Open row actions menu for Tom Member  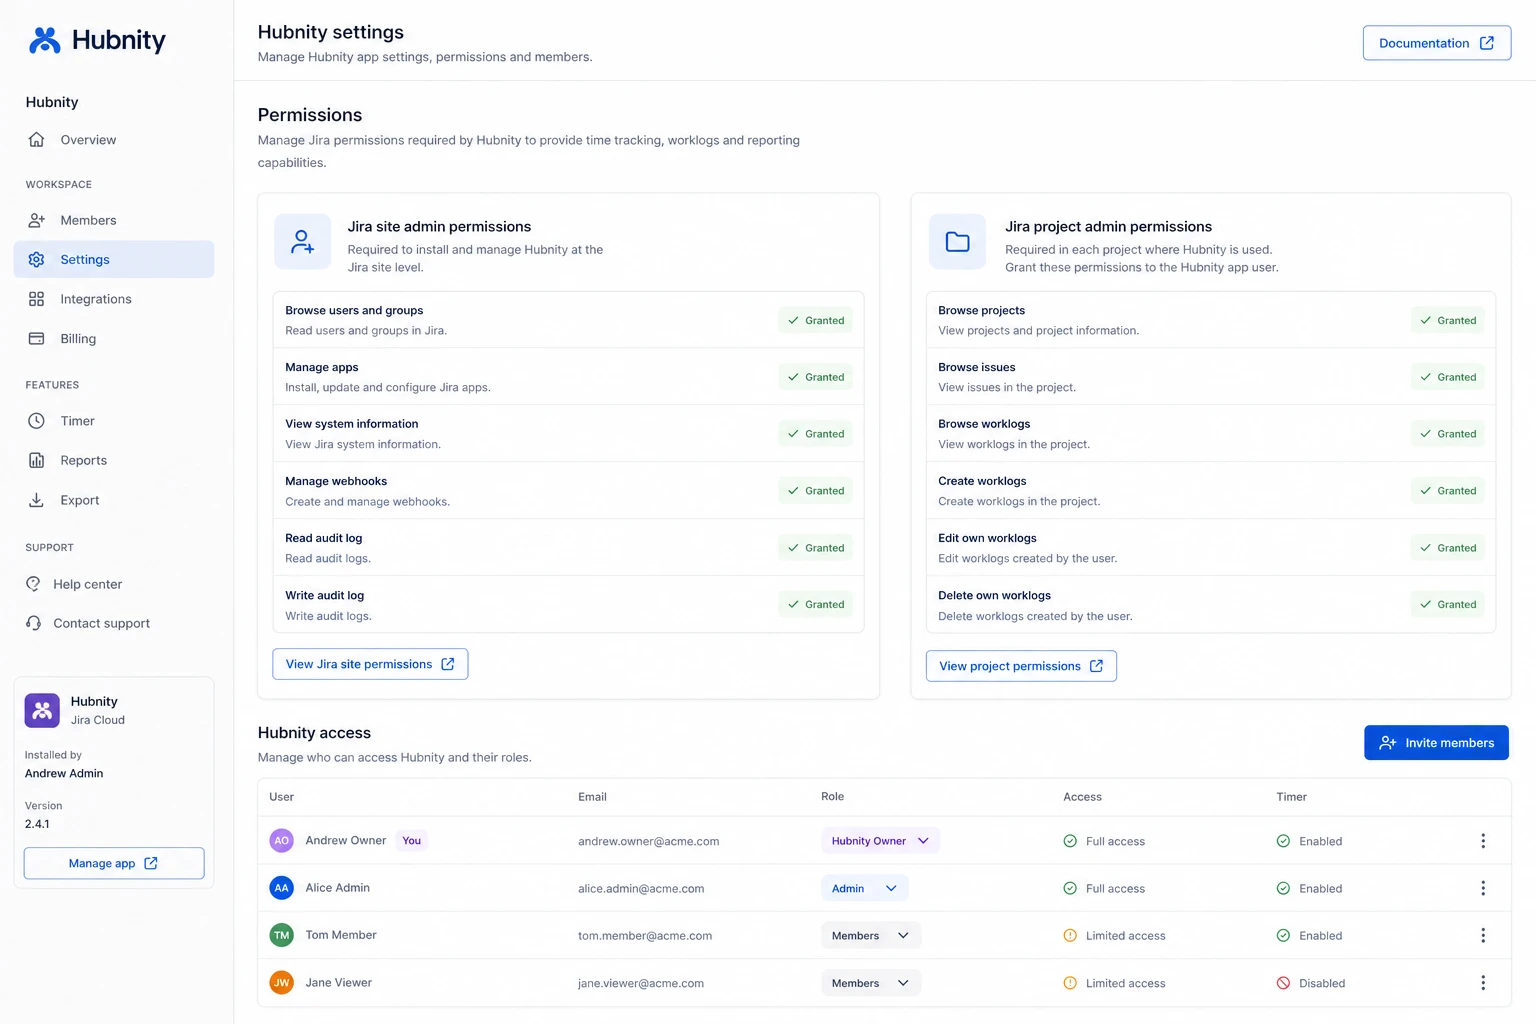point(1483,935)
